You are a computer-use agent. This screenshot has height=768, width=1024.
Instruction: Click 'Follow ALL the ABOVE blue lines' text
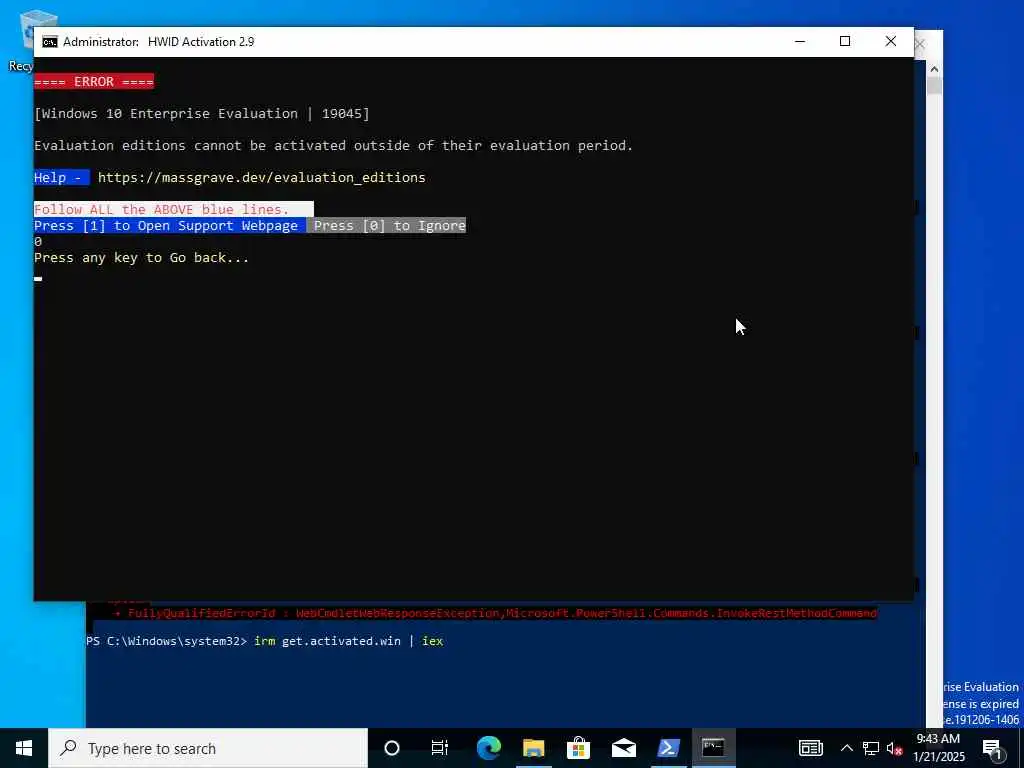(x=161, y=210)
